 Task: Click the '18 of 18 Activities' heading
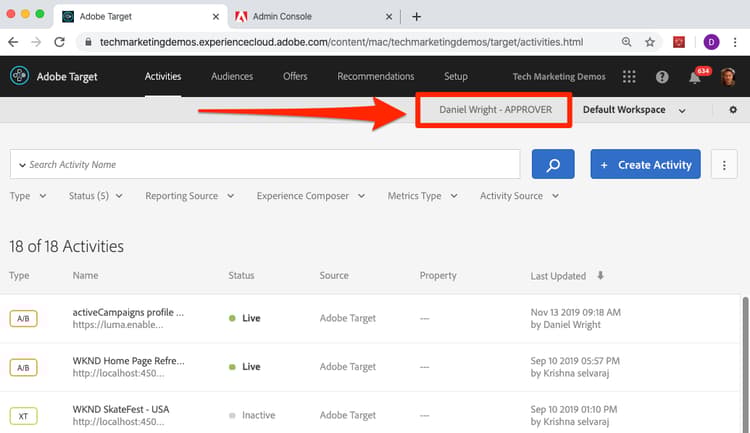[x=66, y=246]
